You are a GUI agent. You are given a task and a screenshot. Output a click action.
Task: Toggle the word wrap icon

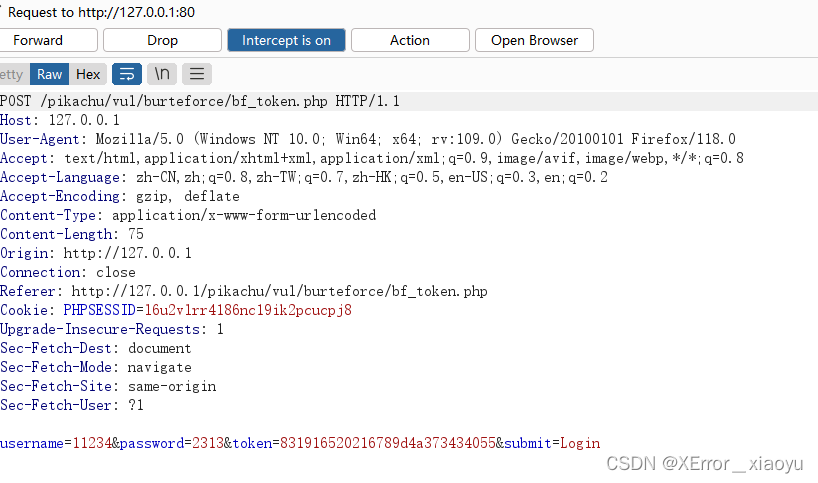pos(126,74)
